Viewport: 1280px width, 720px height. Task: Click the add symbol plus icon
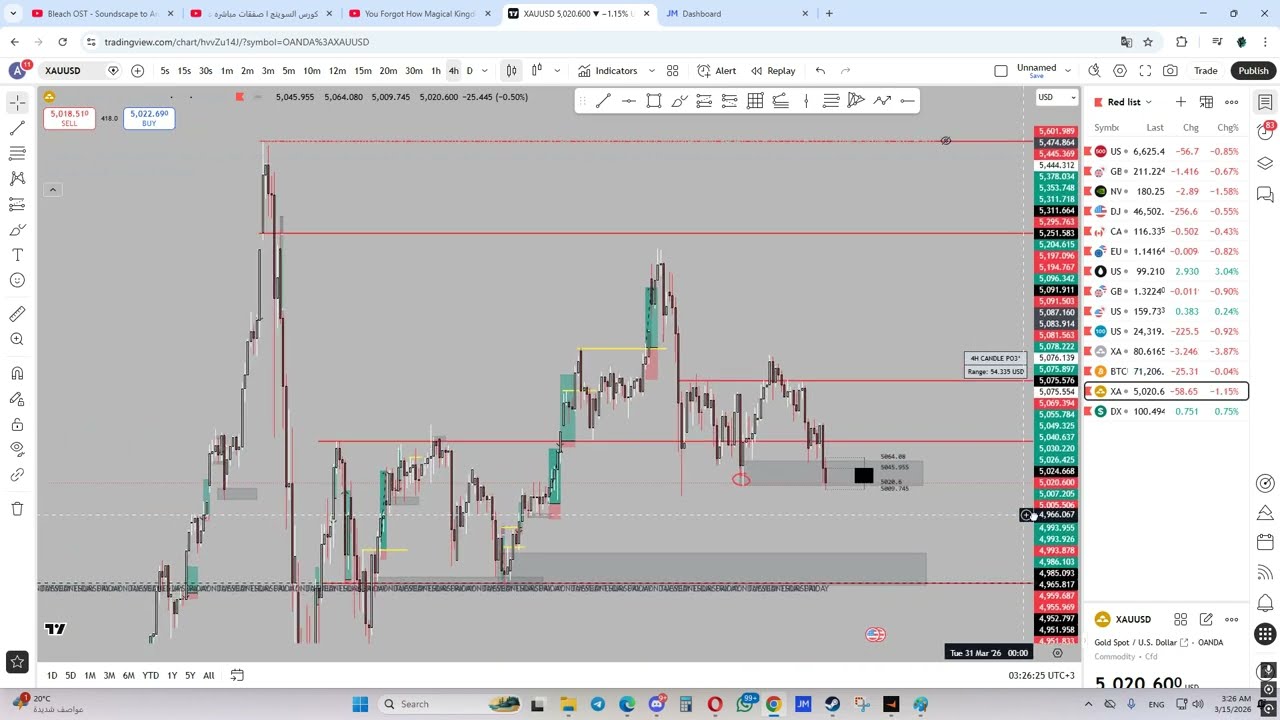(137, 71)
